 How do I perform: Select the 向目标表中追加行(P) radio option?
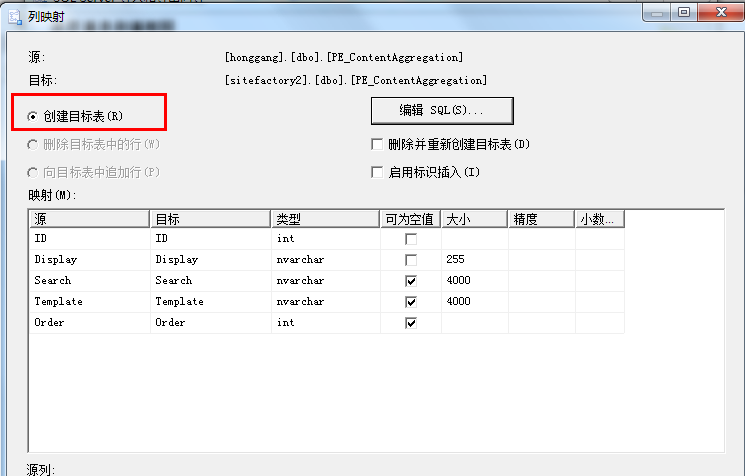(32, 172)
